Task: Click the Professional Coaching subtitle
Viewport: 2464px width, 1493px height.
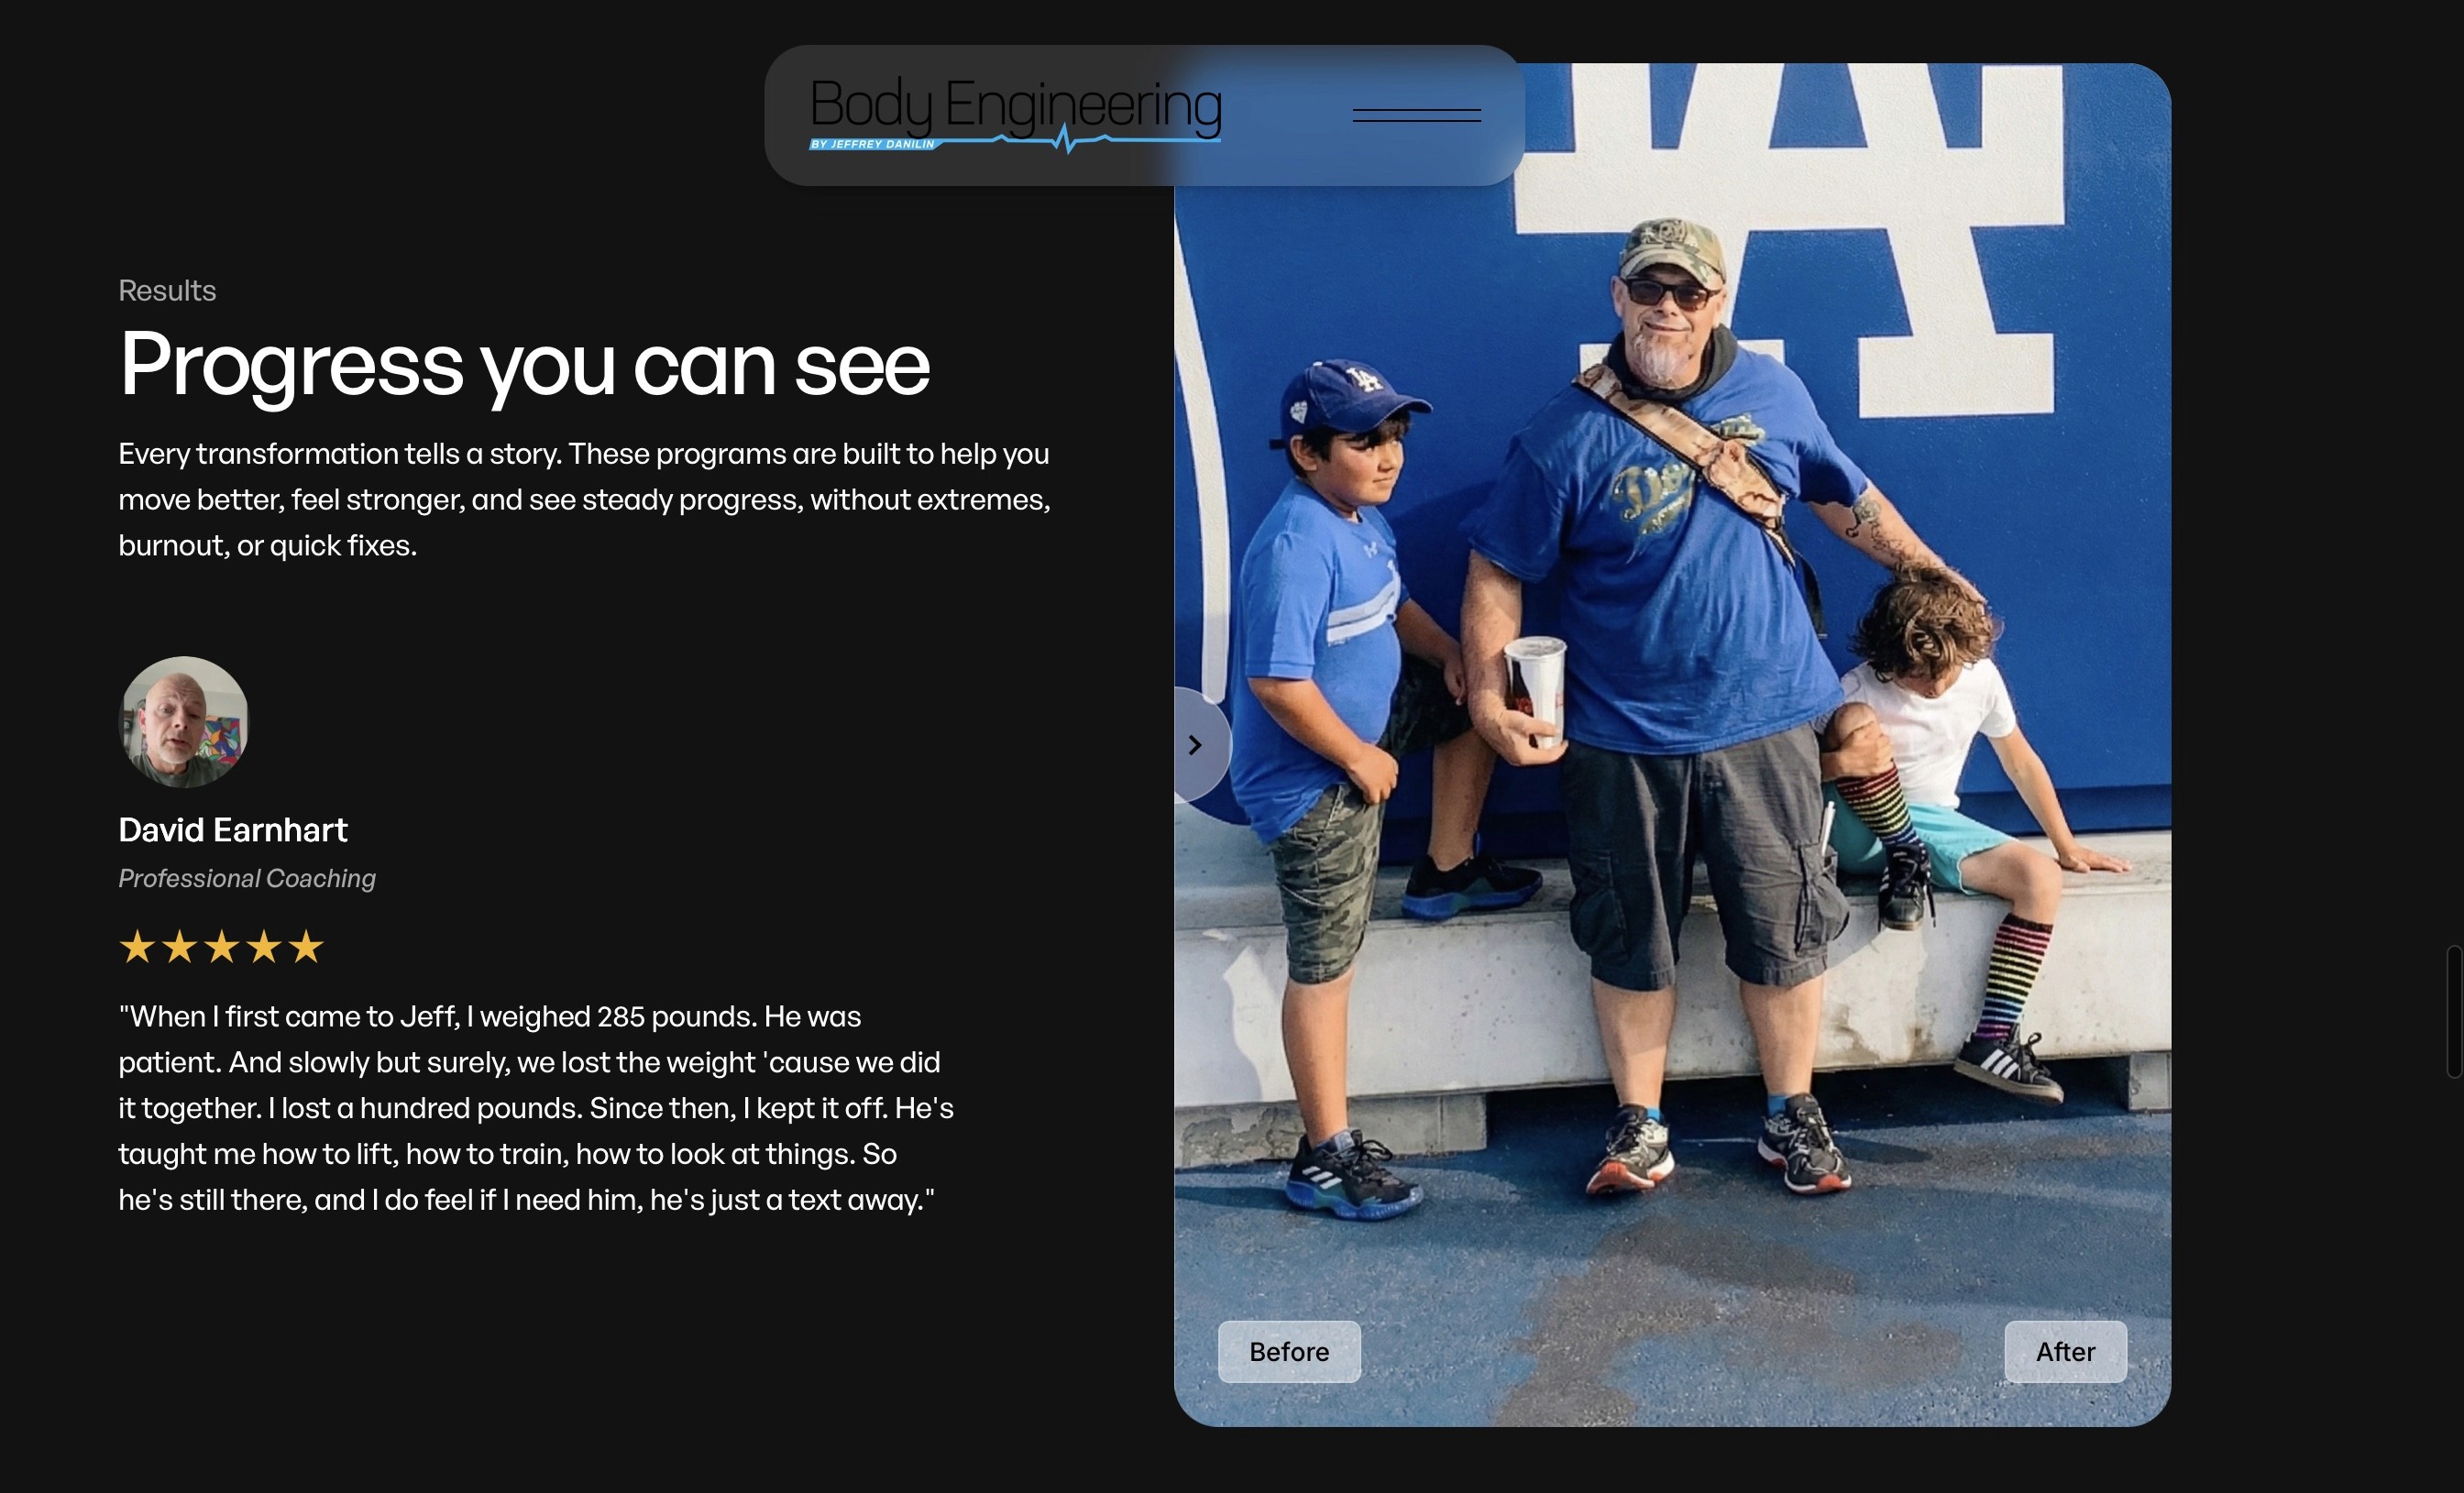Action: (x=247, y=878)
